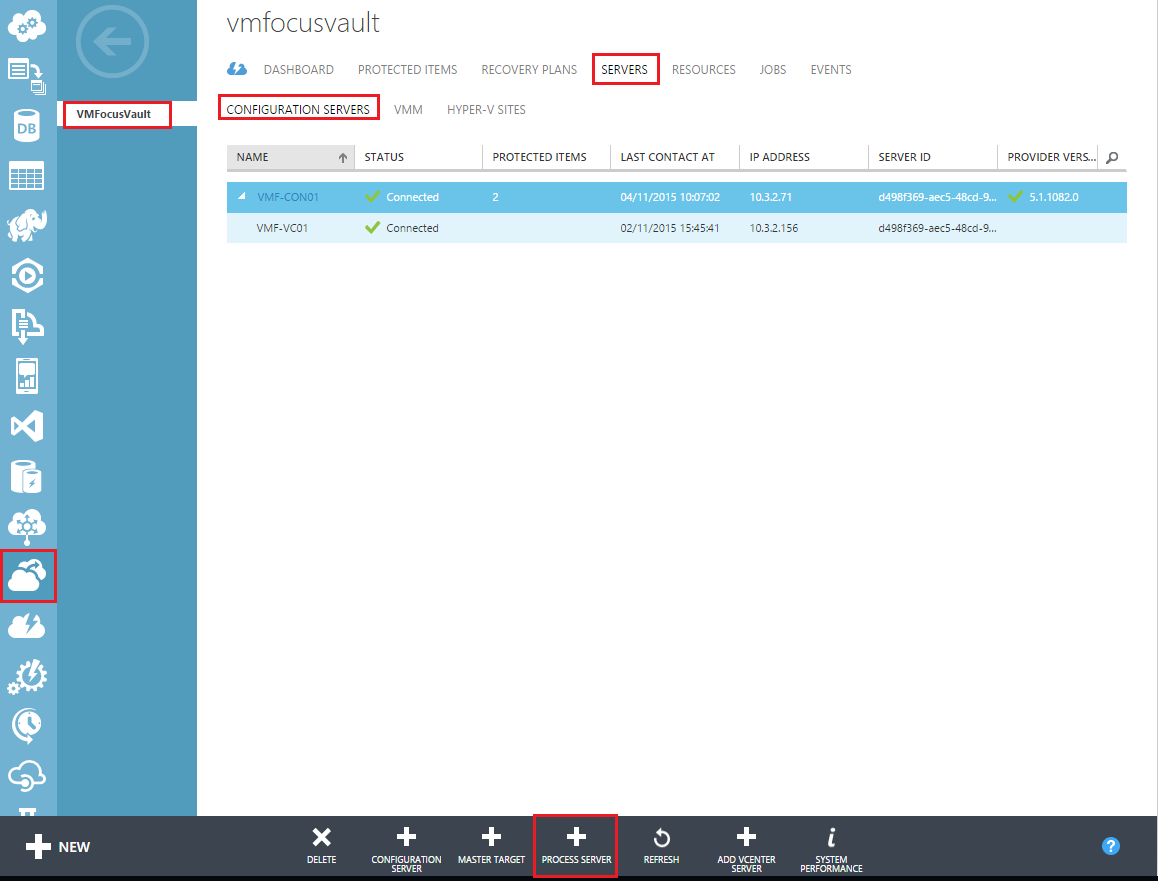Click Add vCenter Server button
Image resolution: width=1158 pixels, height=881 pixels.
[746, 845]
